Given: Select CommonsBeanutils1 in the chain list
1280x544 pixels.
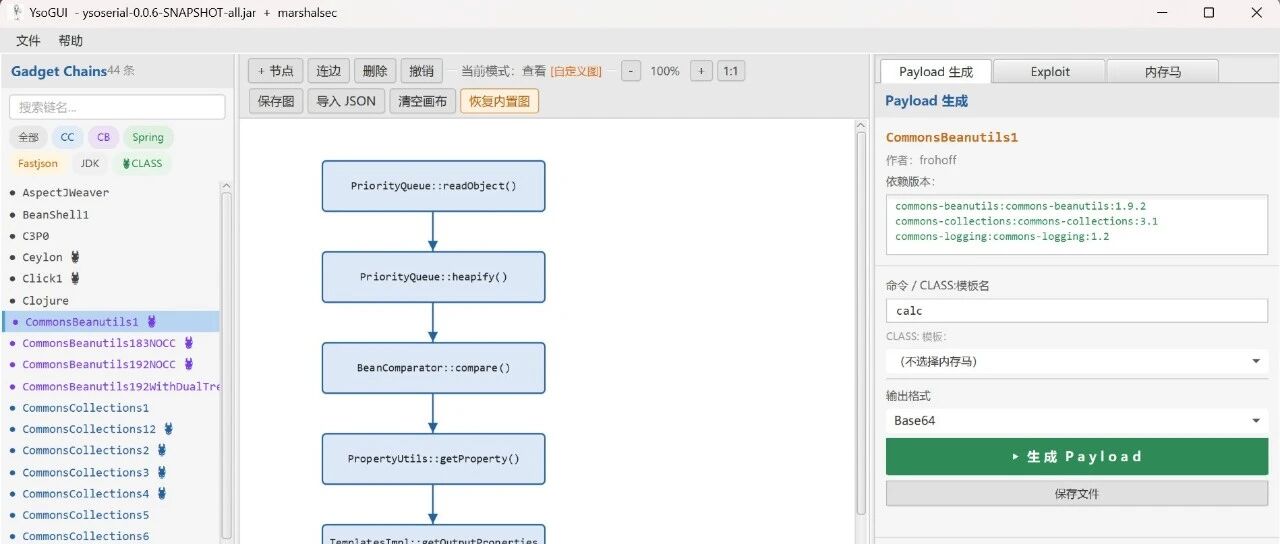Looking at the screenshot, I should tap(111, 322).
